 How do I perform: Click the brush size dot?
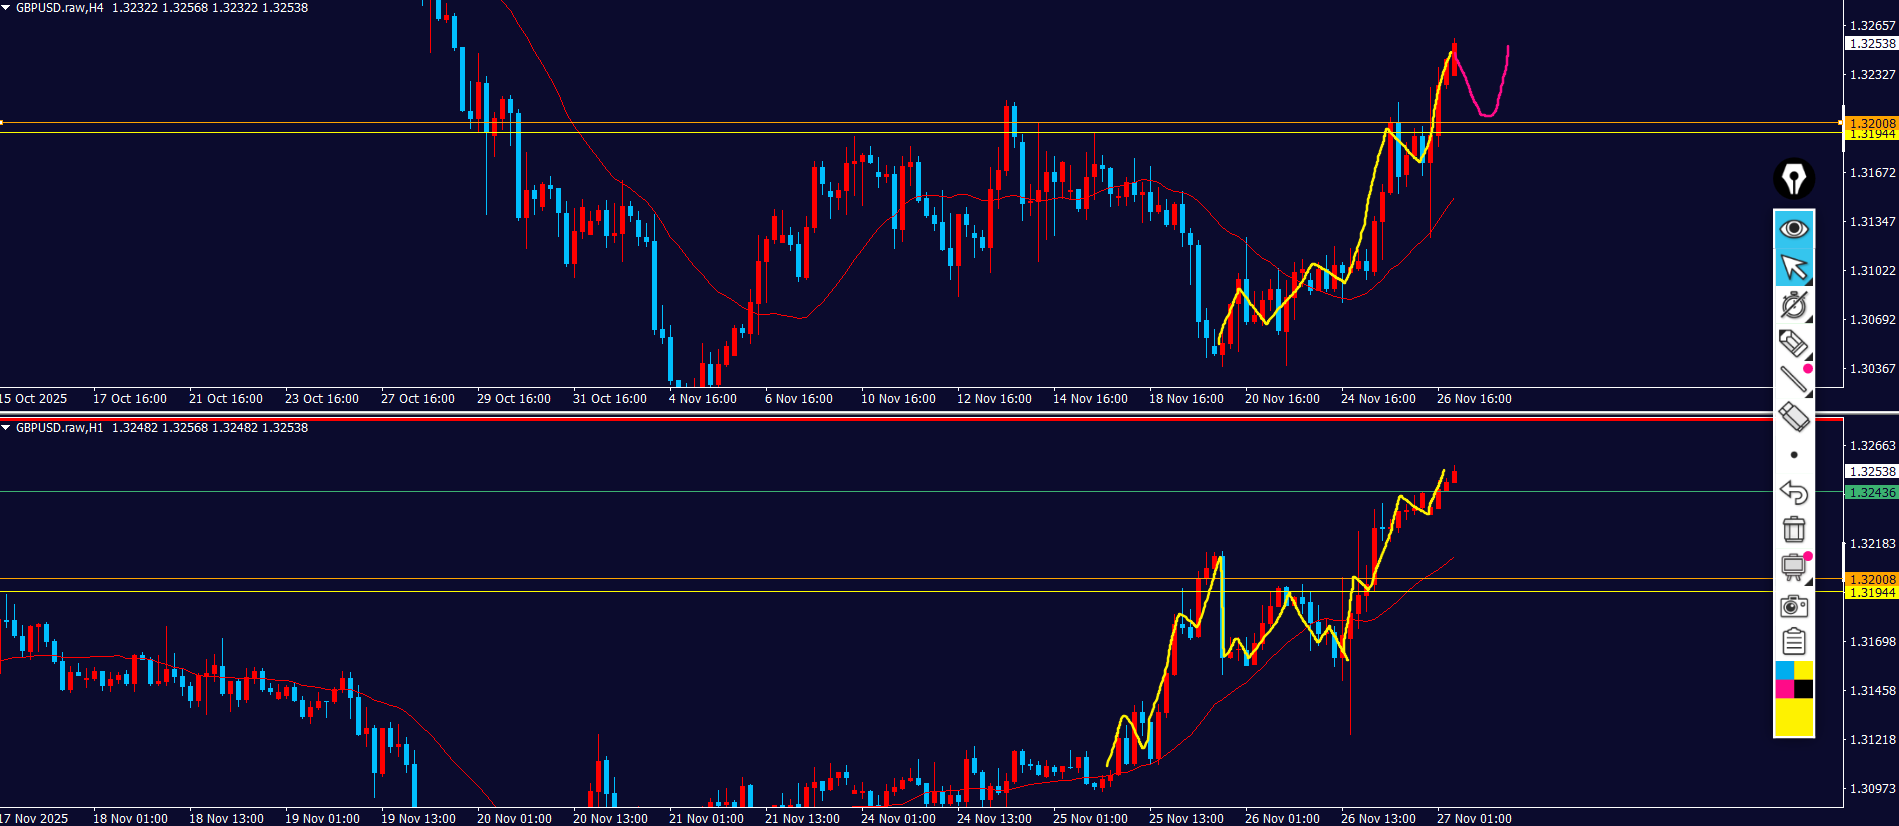(x=1794, y=455)
